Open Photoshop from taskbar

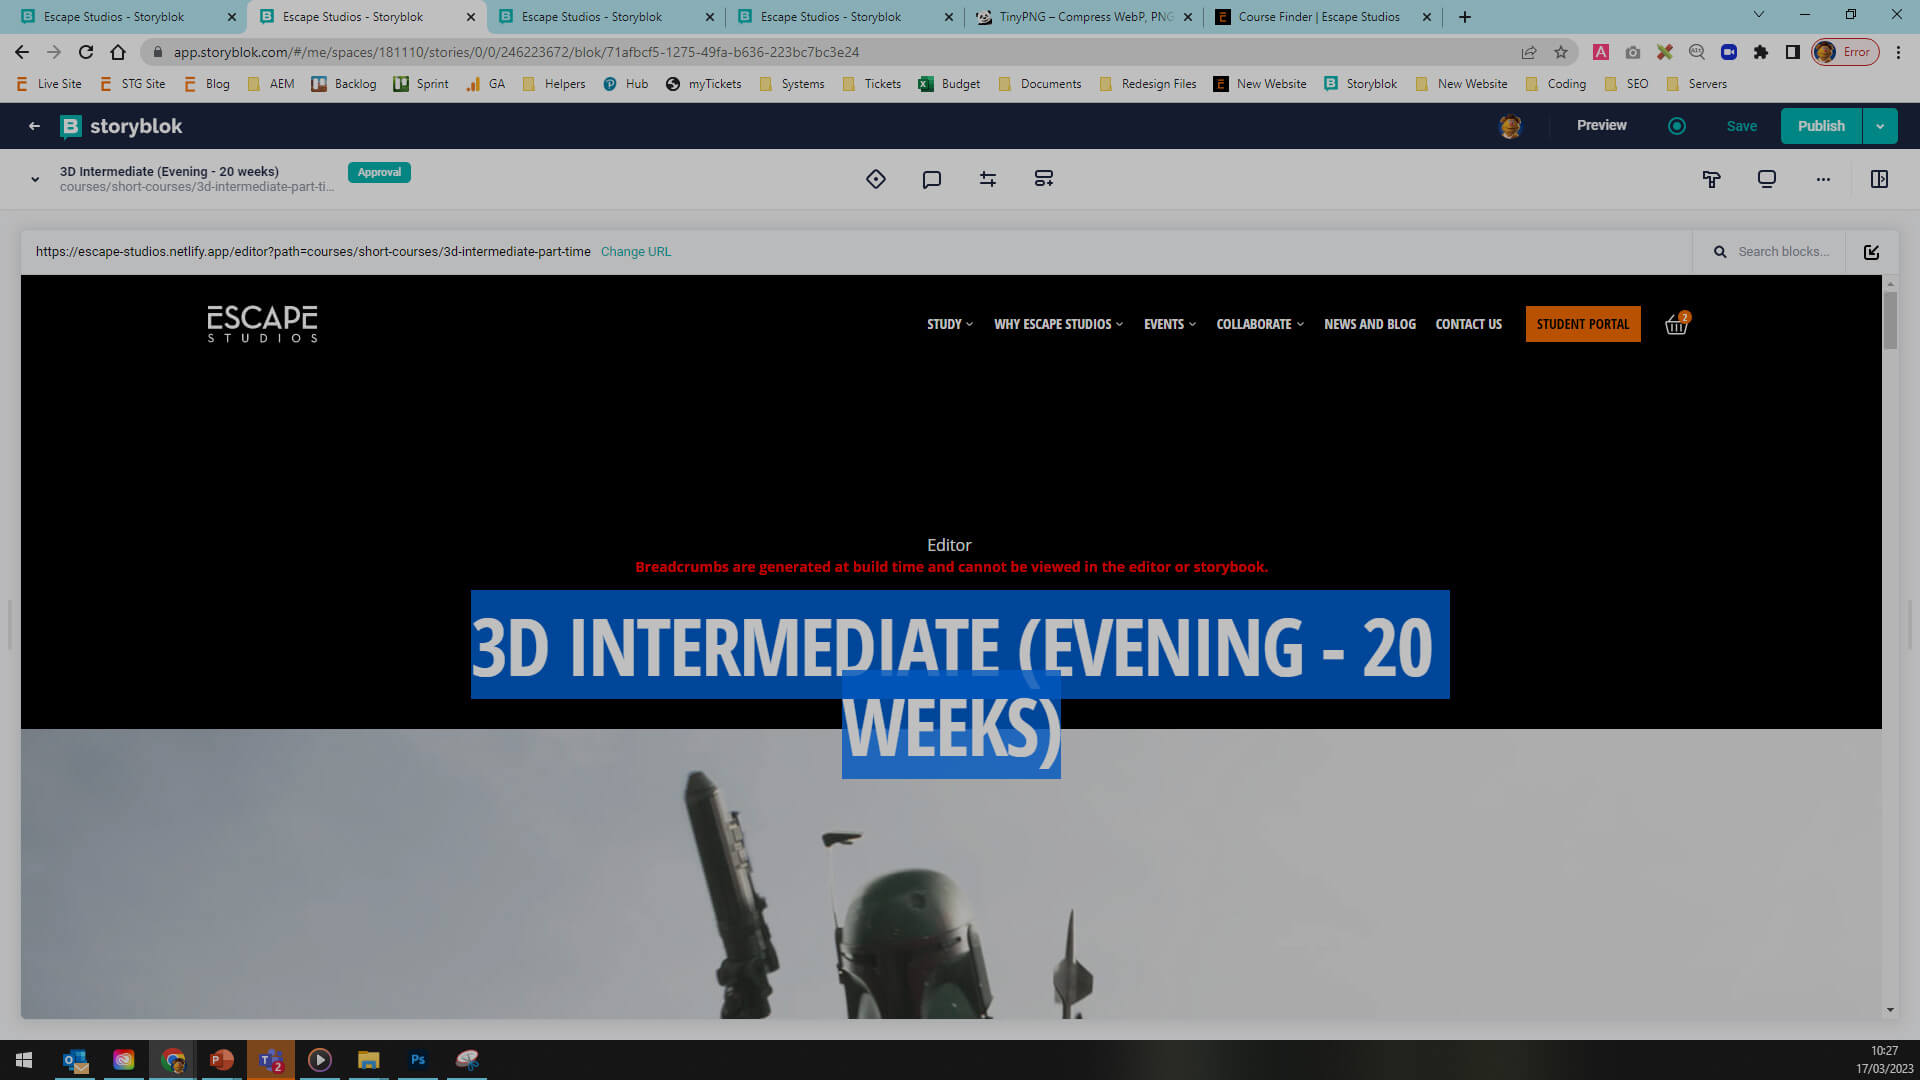coord(418,1060)
